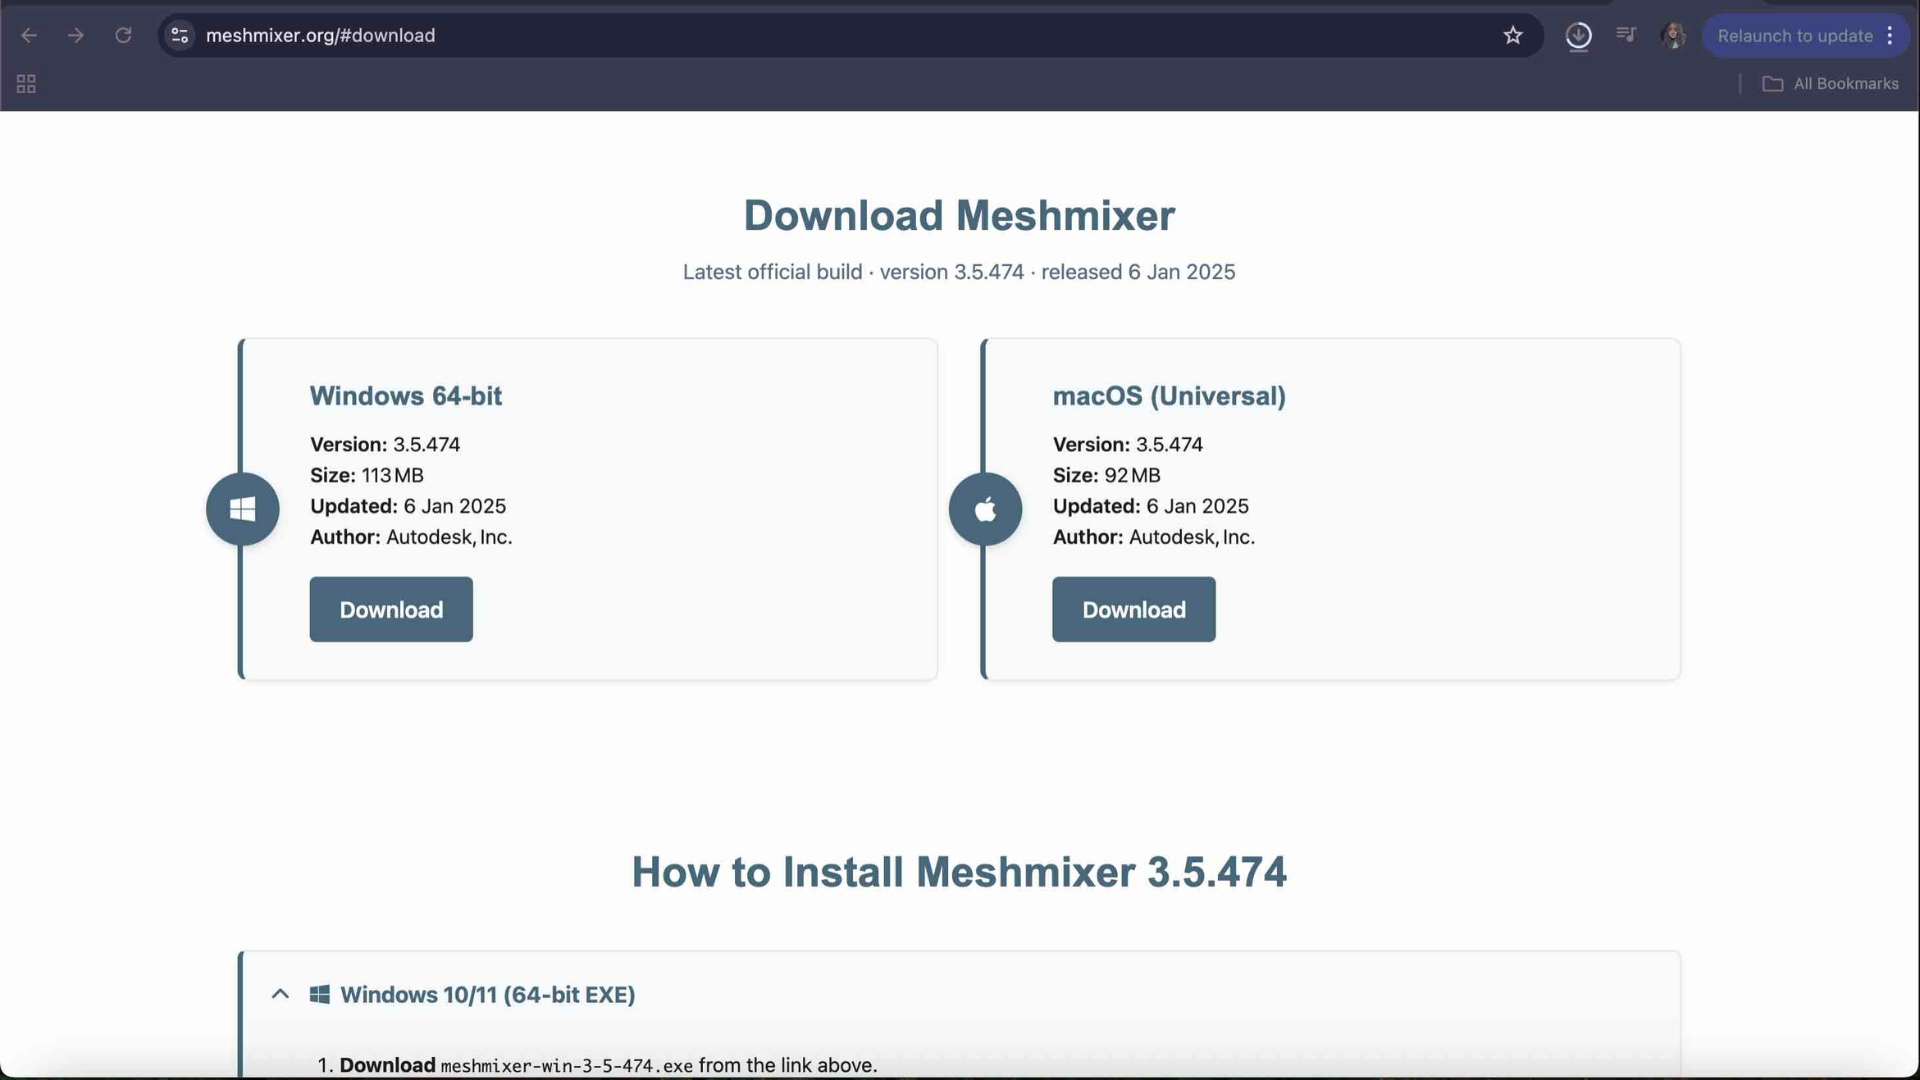1920x1080 pixels.
Task: Click Relaunch to update
Action: [x=1793, y=35]
